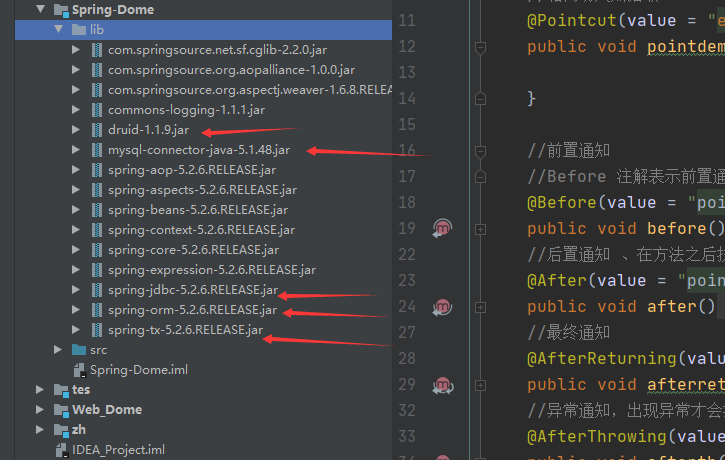Click the advice gutter icon on line 29
Screen dimensions: 725x460
pos(442,385)
